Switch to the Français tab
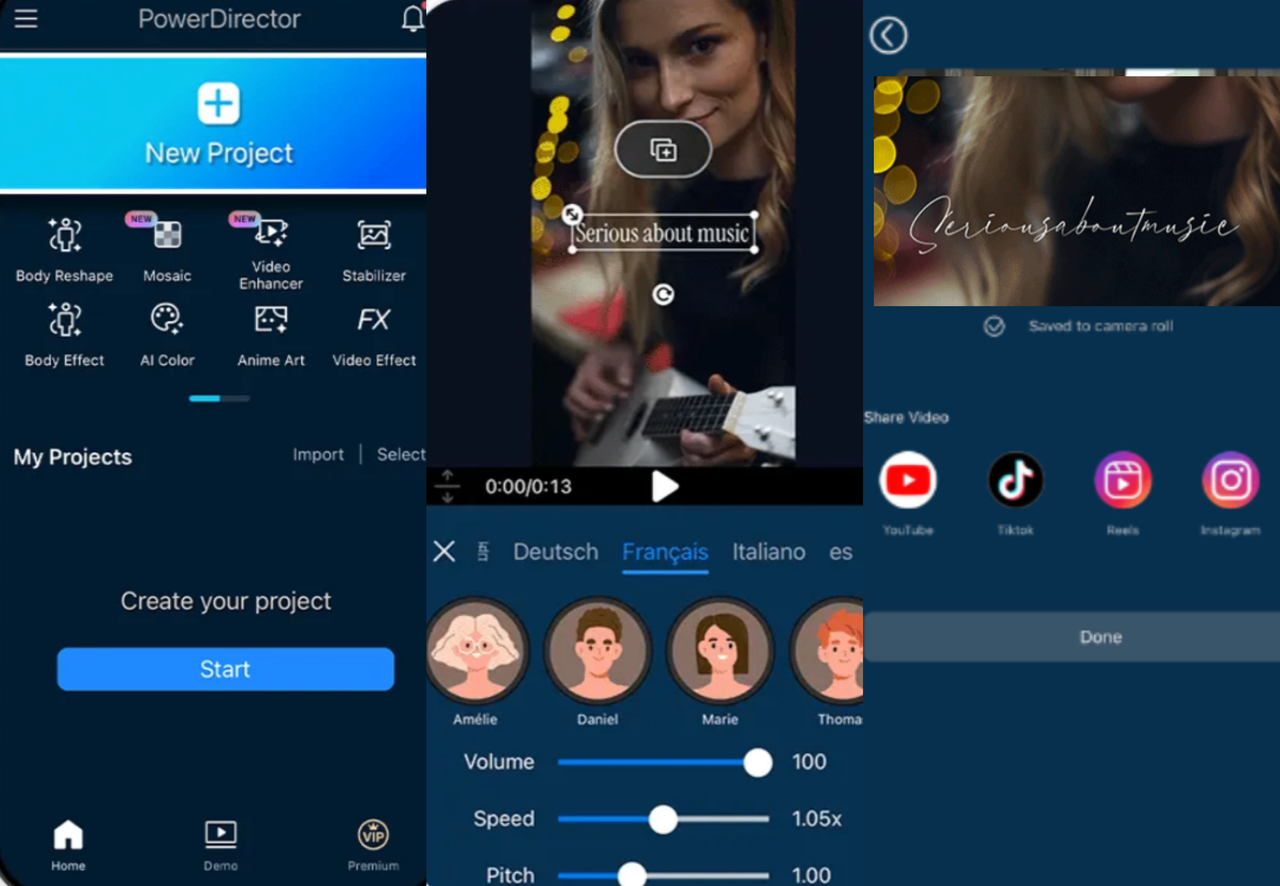This screenshot has width=1280, height=886. click(664, 551)
